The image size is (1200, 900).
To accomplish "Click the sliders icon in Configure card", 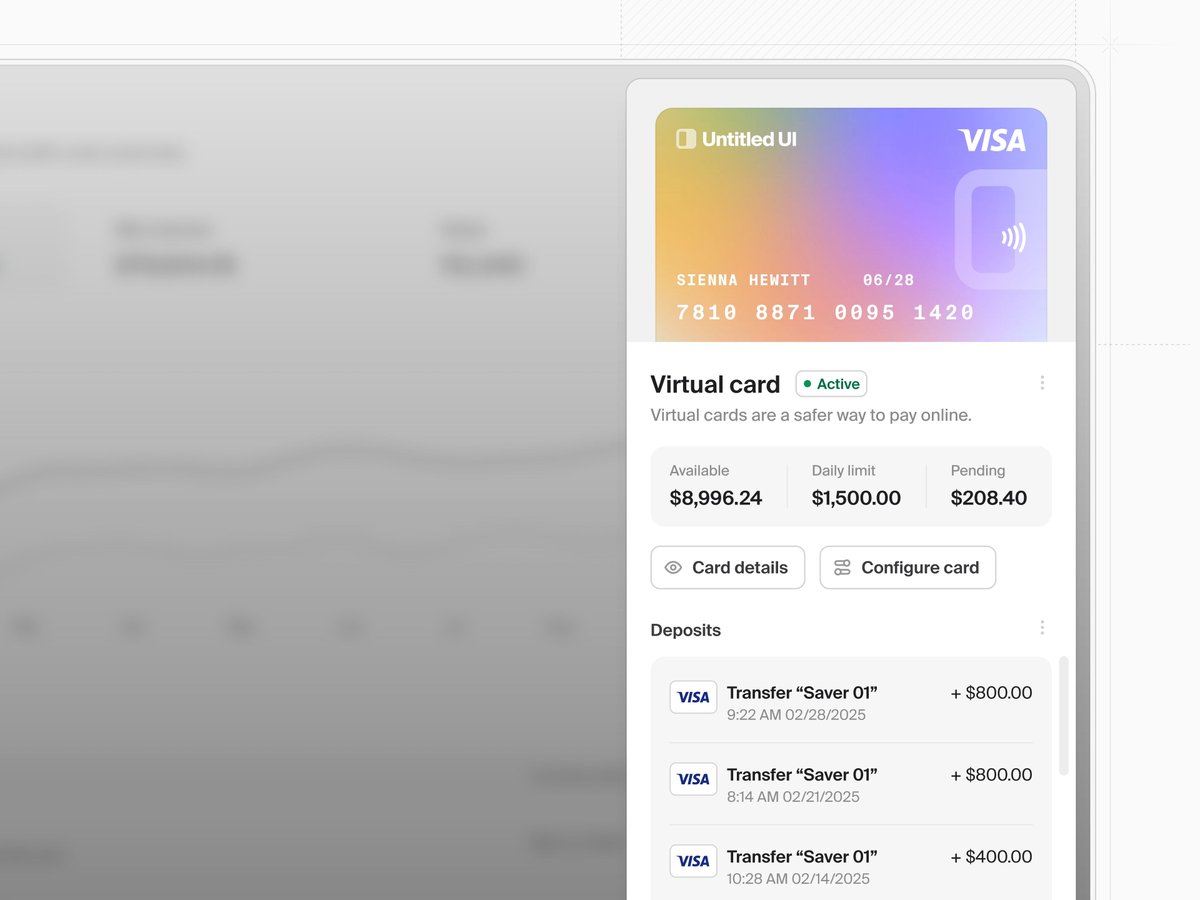I will (842, 568).
